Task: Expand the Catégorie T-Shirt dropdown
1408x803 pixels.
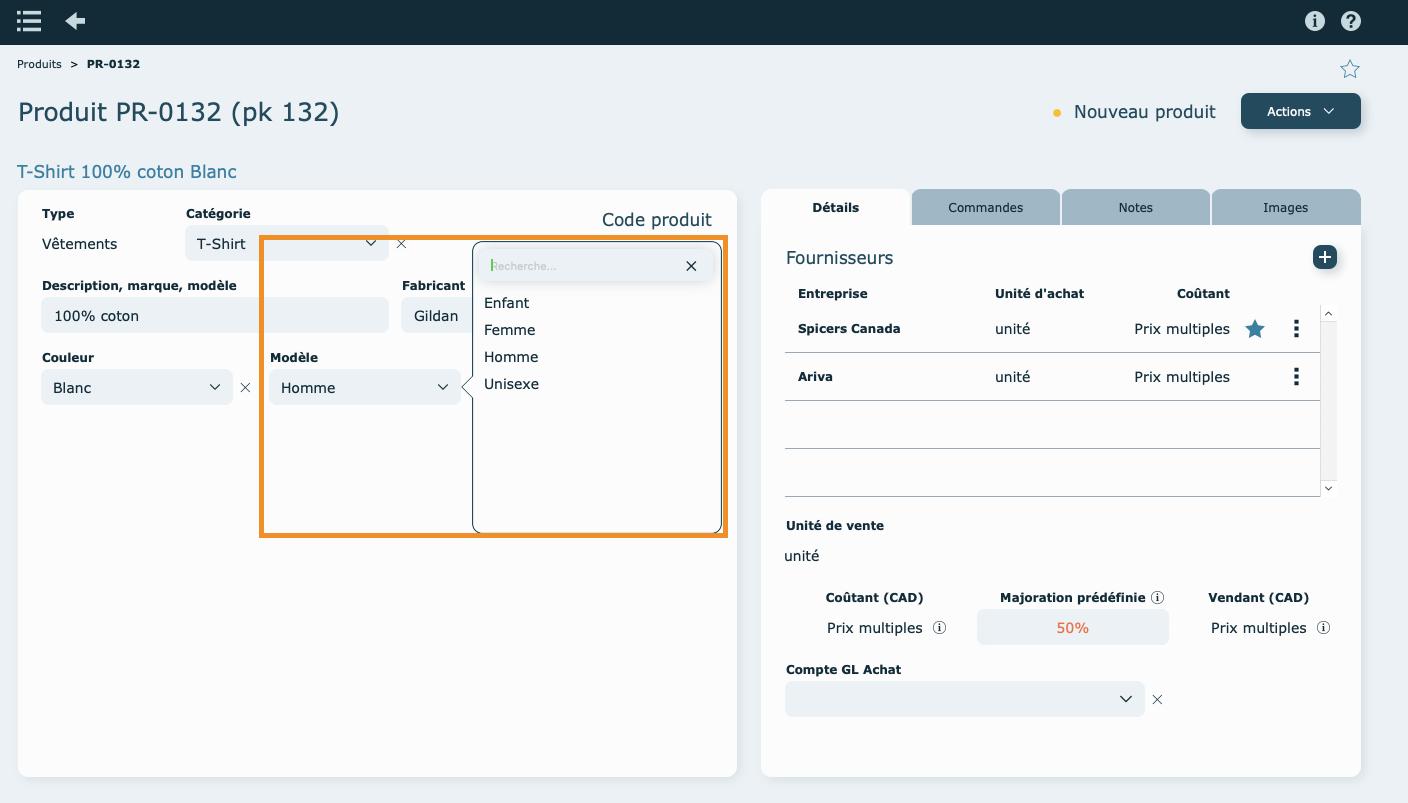Action: coord(370,243)
